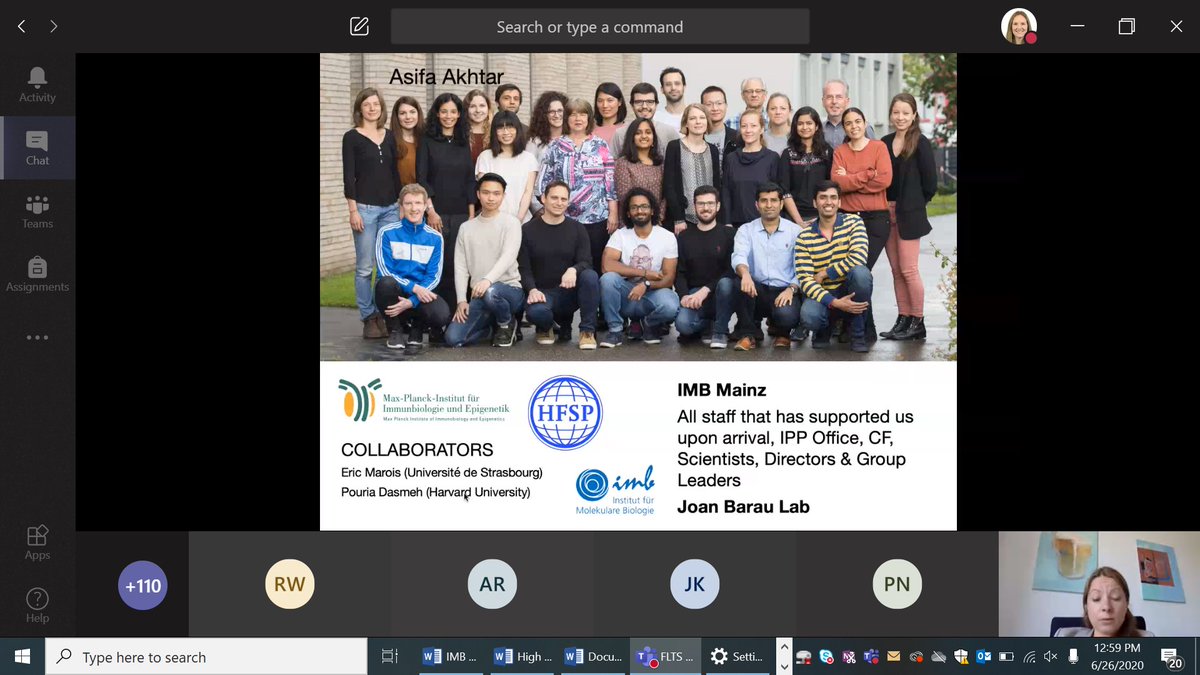Open the Activity feed in Teams sidebar
1200x675 pixels.
(x=37, y=84)
